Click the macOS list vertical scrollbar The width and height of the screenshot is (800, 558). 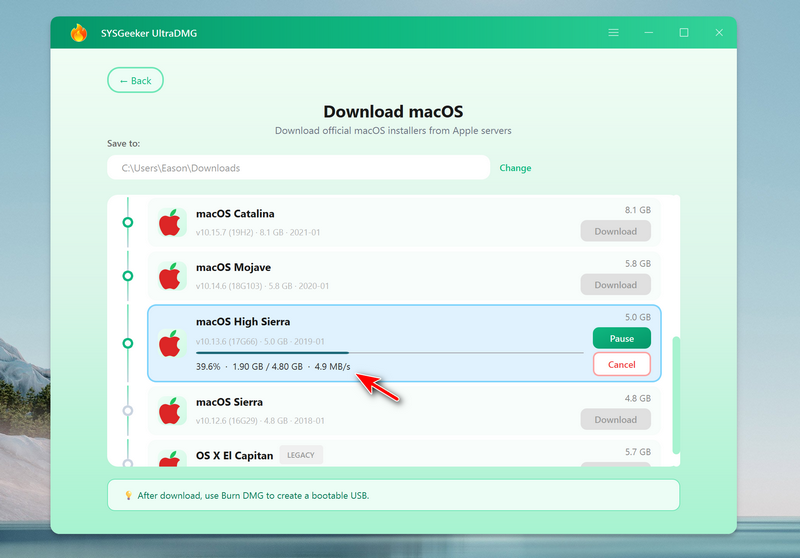(676, 394)
